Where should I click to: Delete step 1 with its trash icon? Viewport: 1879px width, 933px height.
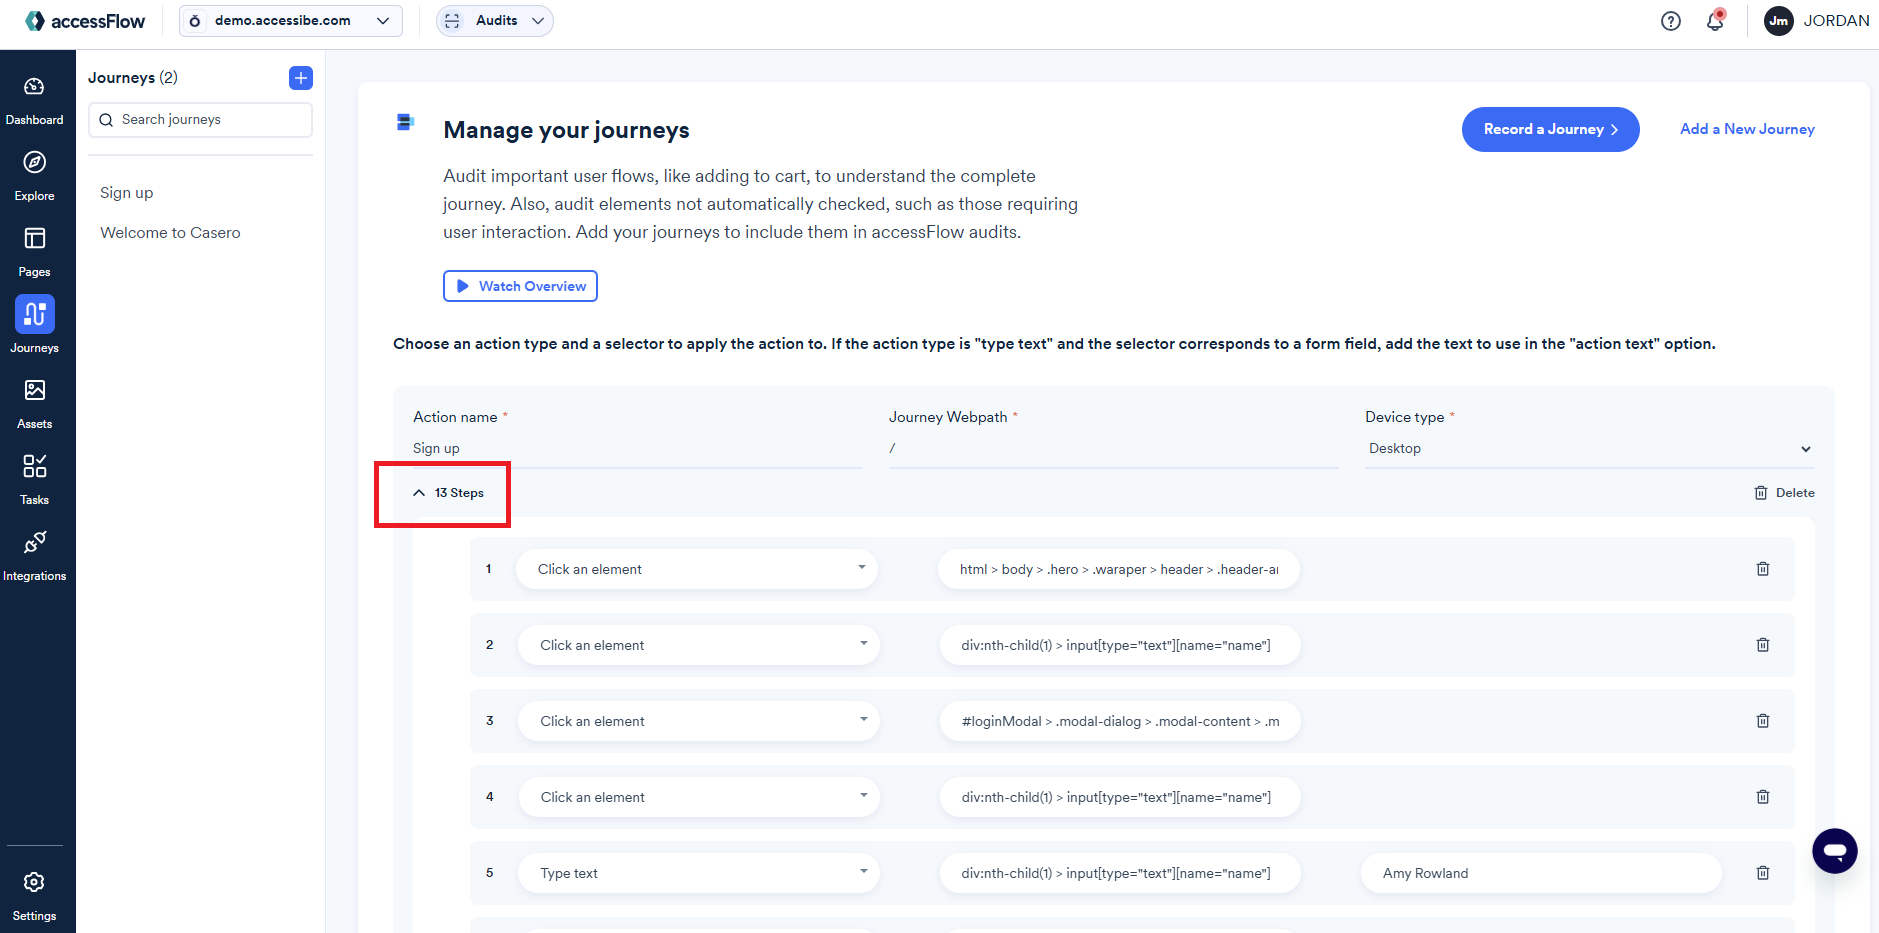click(1763, 569)
